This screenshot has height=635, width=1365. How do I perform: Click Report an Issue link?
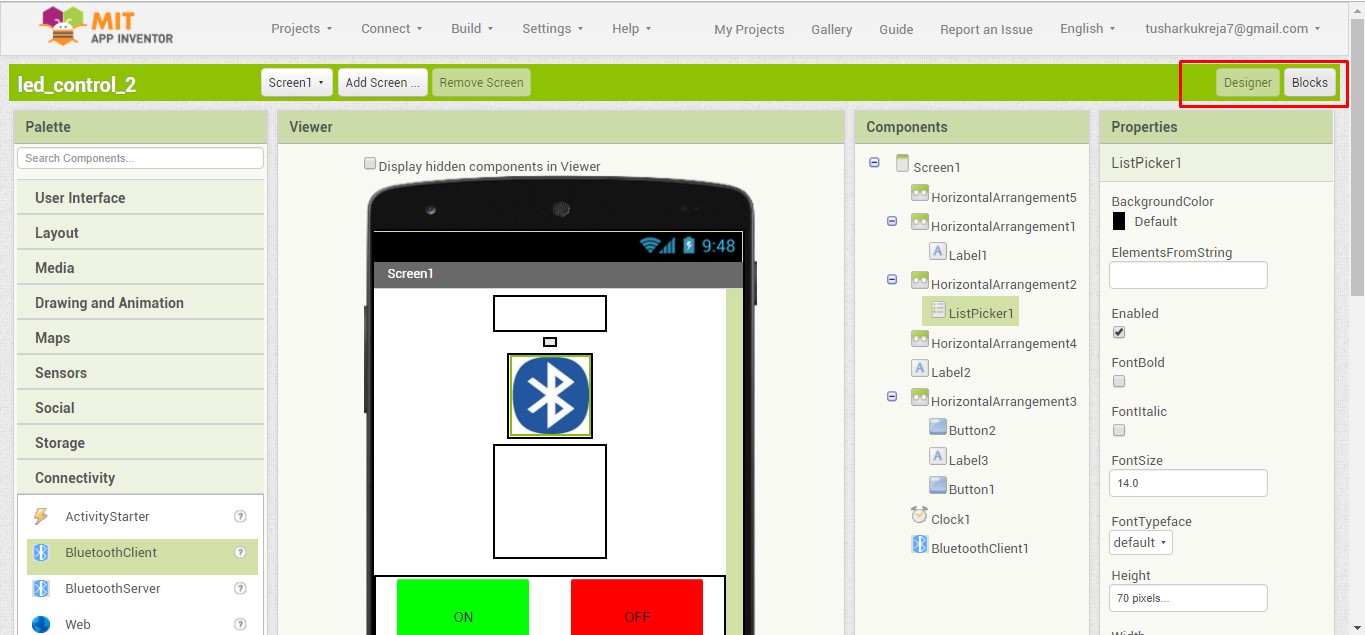pyautogui.click(x=986, y=30)
